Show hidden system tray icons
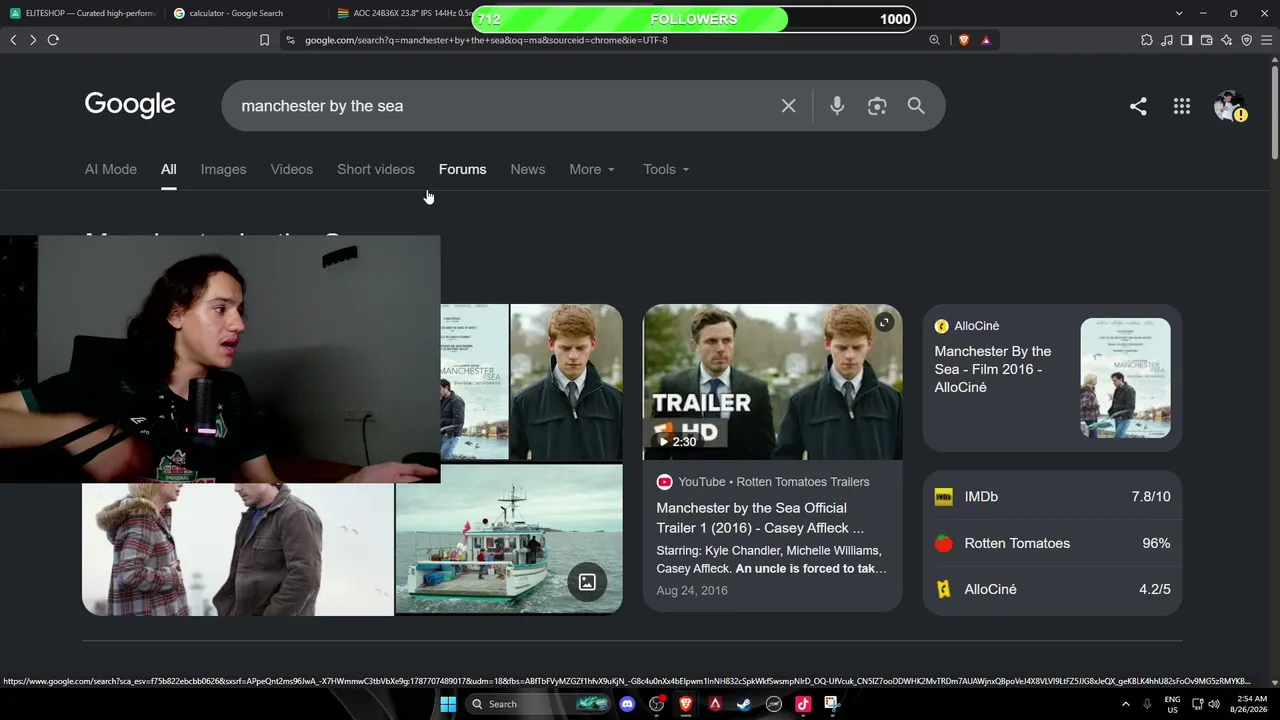 point(1126,704)
